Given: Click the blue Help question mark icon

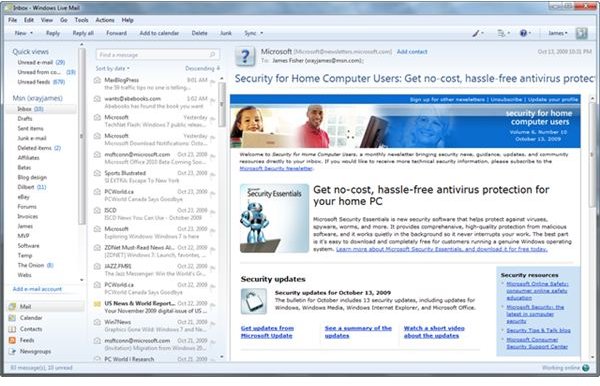Looking at the screenshot, I should click(523, 33).
